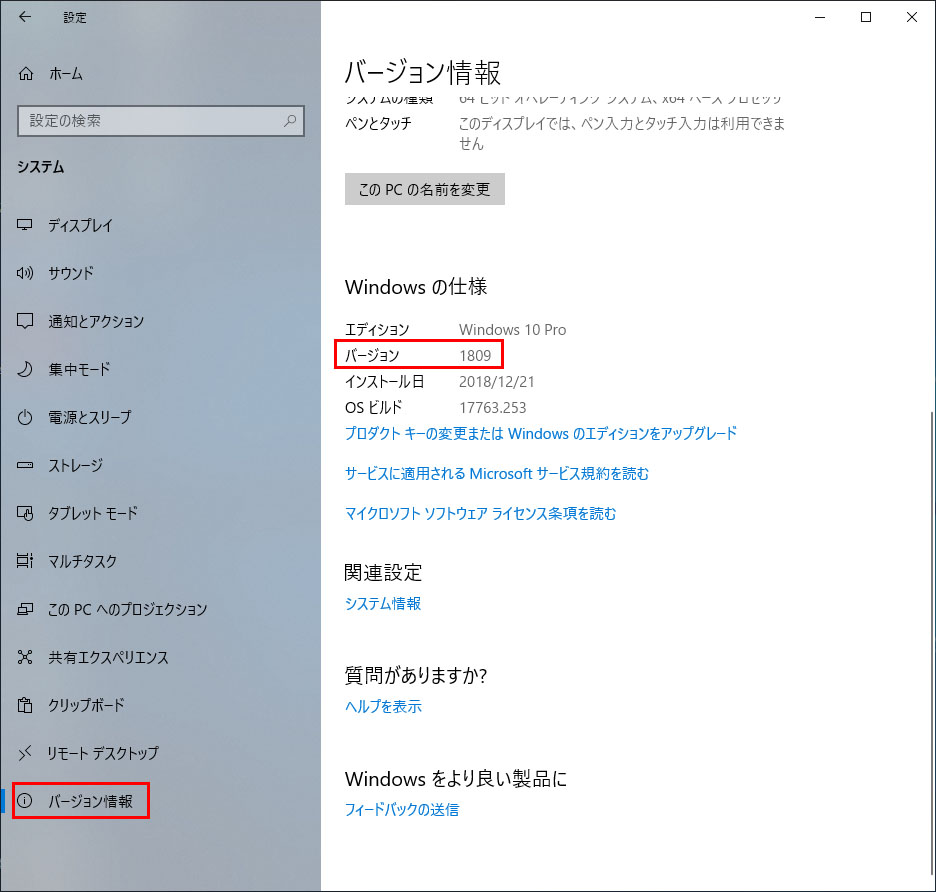Select the マルチタスク icon
The height and width of the screenshot is (892, 936).
pyautogui.click(x=24, y=561)
